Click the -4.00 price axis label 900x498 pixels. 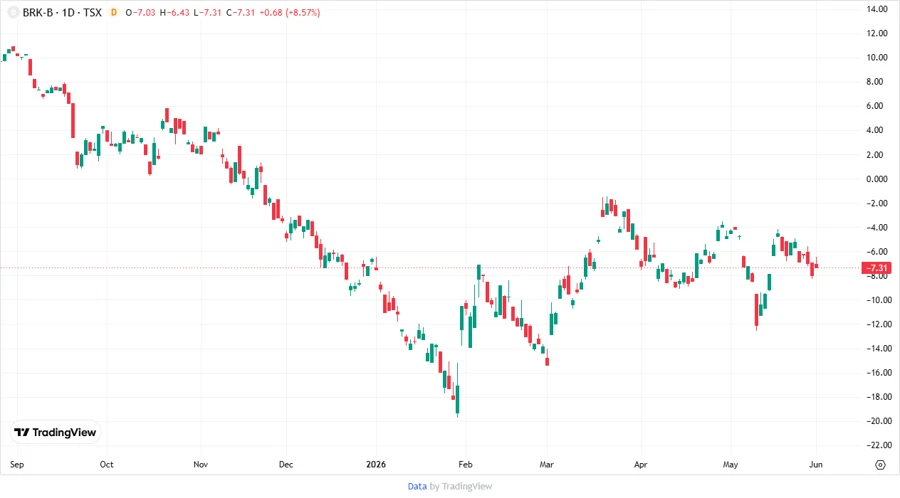pos(877,227)
